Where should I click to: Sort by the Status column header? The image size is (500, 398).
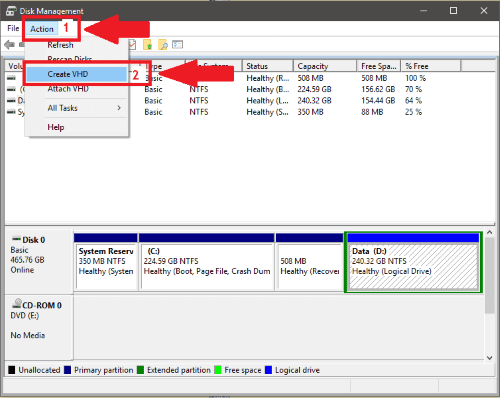pos(268,66)
